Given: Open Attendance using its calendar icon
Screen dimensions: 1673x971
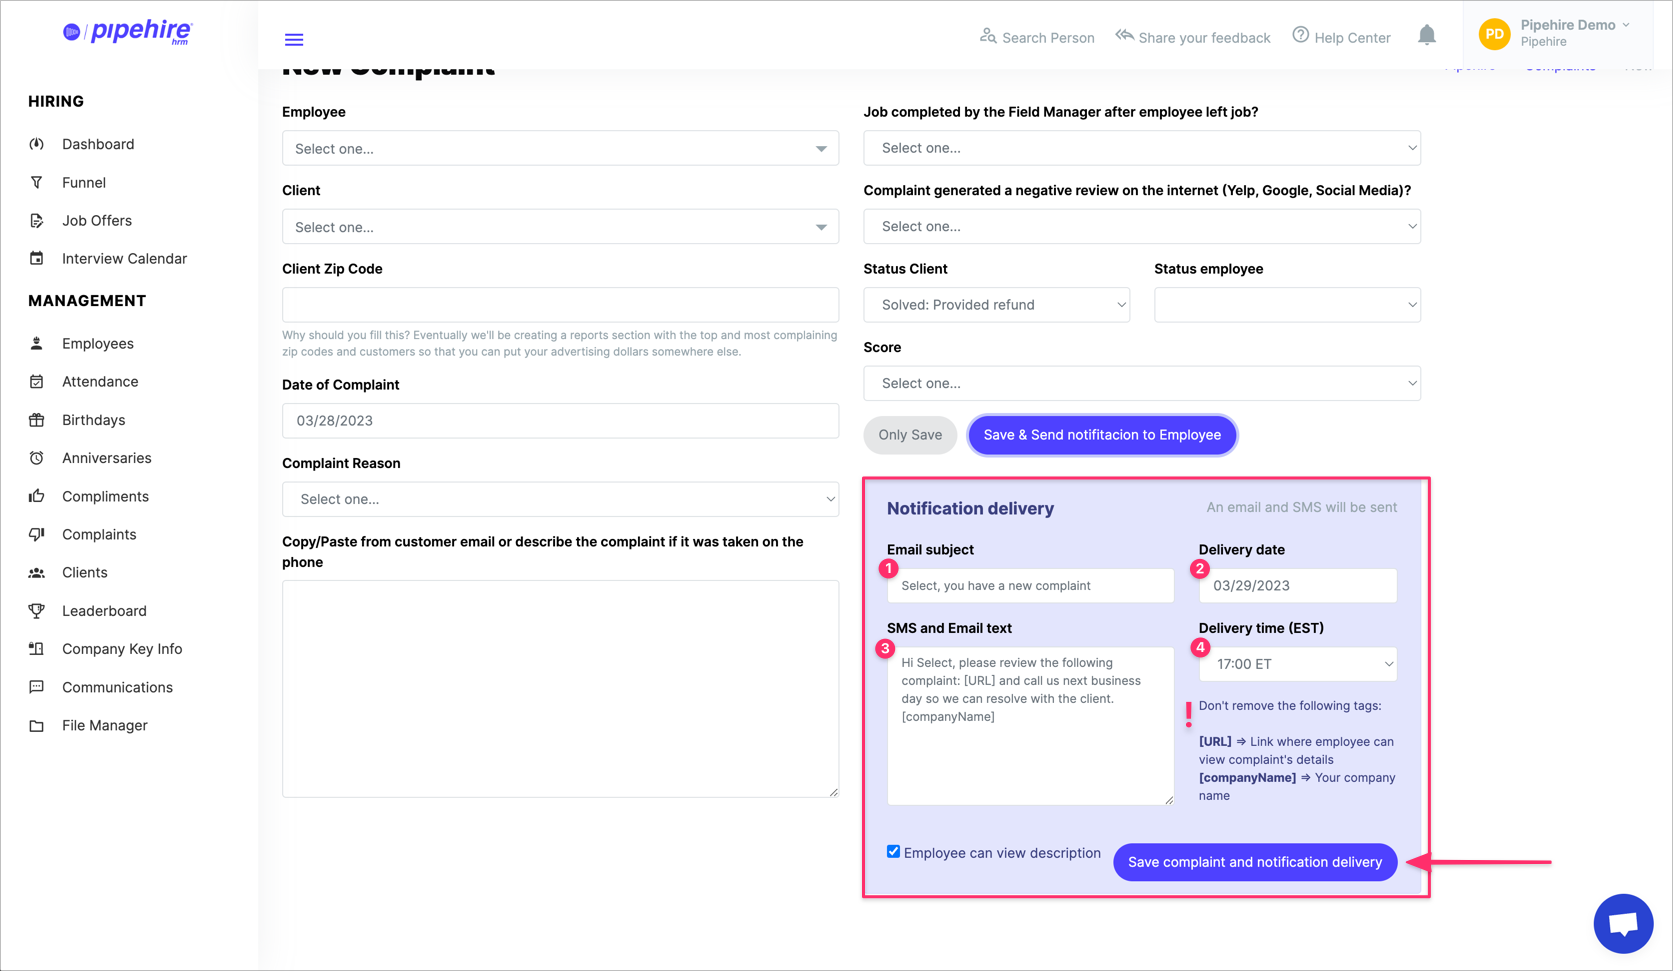Looking at the screenshot, I should coord(37,381).
